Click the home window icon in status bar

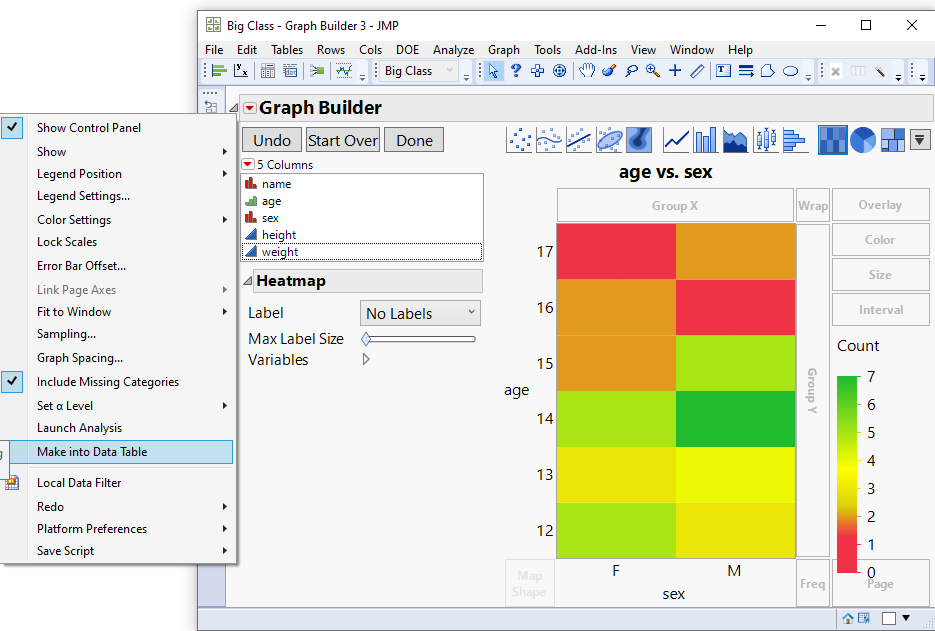(x=847, y=618)
